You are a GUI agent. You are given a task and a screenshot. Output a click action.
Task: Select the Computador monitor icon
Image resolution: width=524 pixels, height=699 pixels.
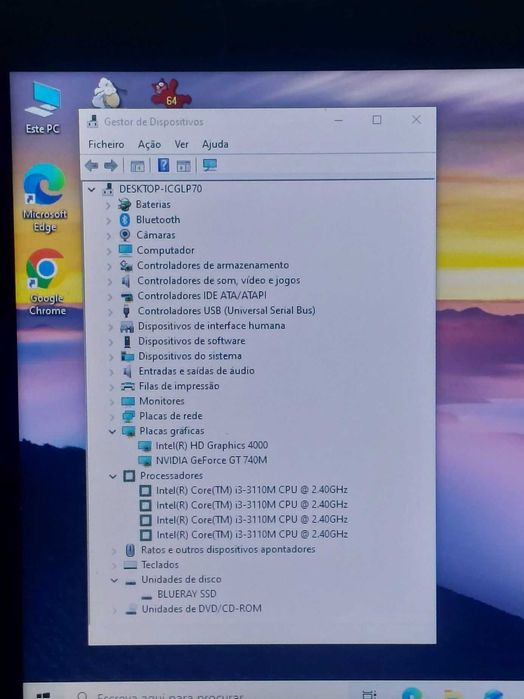click(125, 250)
